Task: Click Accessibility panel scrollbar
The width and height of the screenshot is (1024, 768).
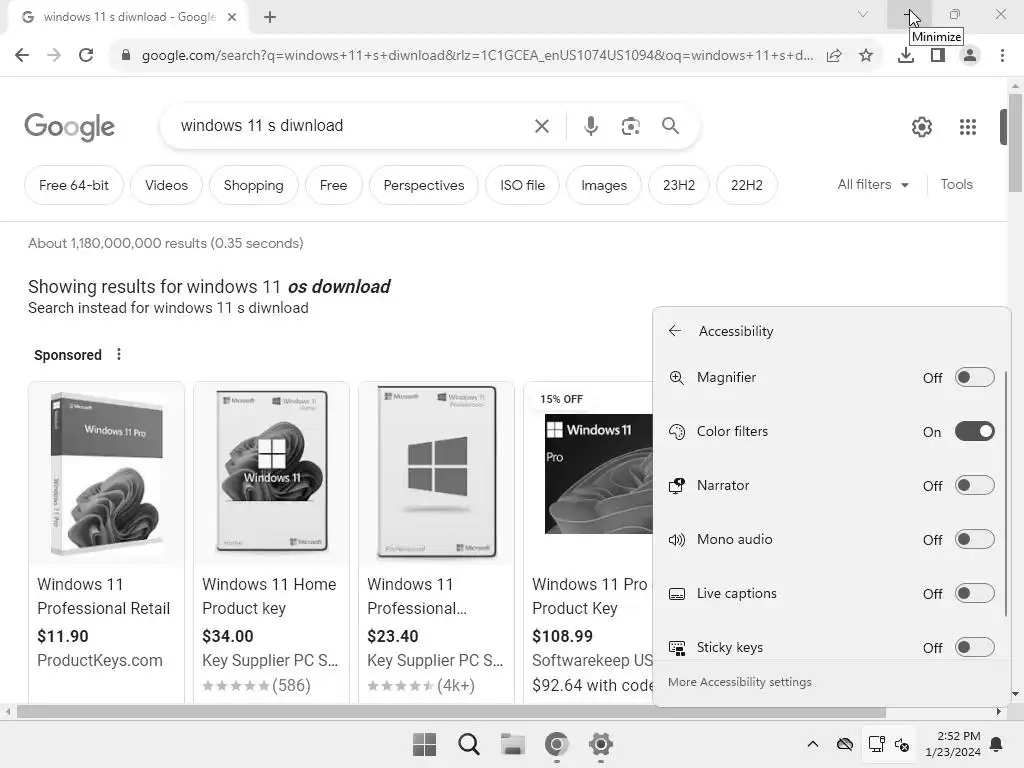Action: coord(1005,493)
